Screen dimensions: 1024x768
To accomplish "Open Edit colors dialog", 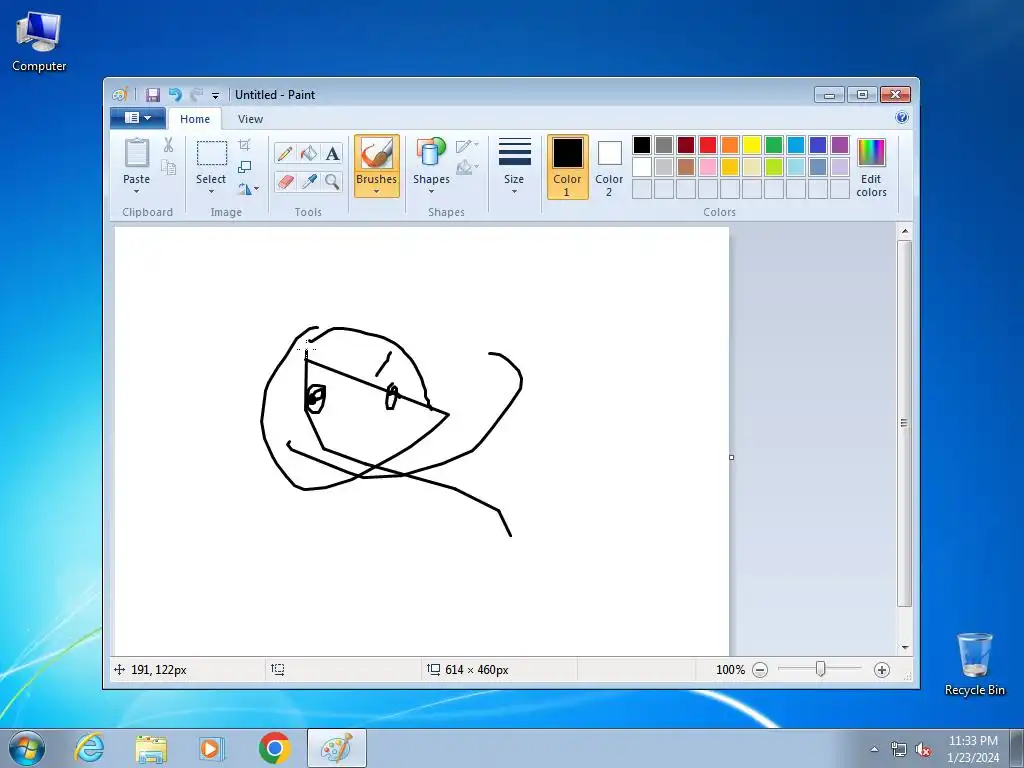I will [871, 168].
